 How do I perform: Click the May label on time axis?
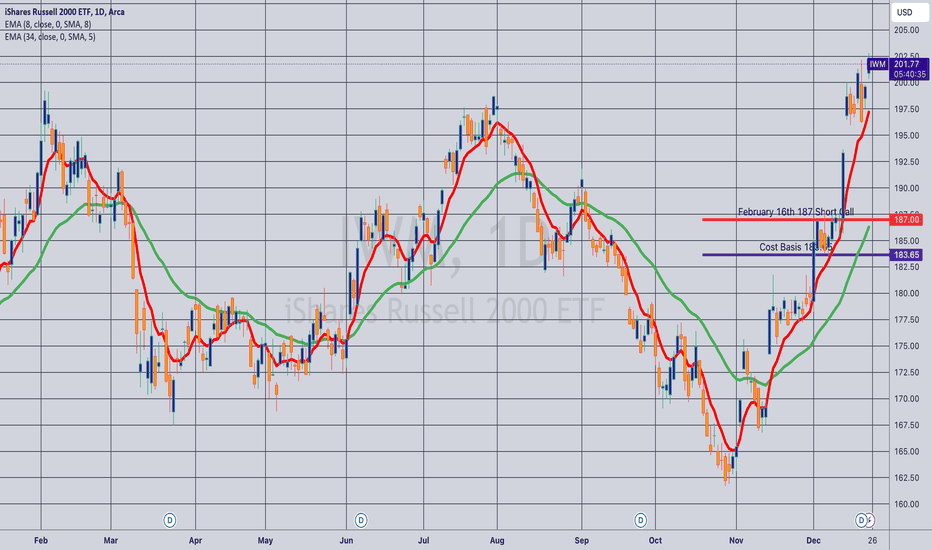tap(265, 540)
